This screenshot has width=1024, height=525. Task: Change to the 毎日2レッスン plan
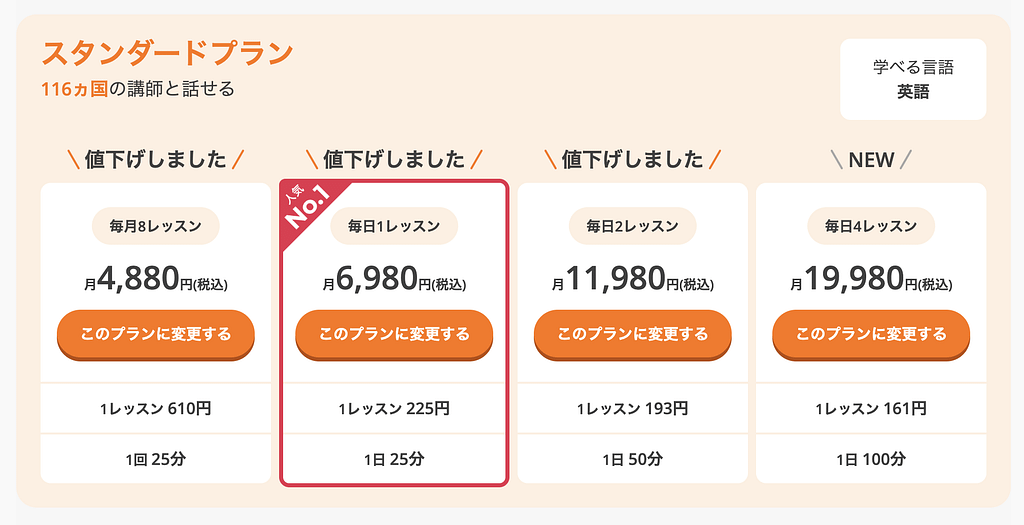click(x=632, y=334)
